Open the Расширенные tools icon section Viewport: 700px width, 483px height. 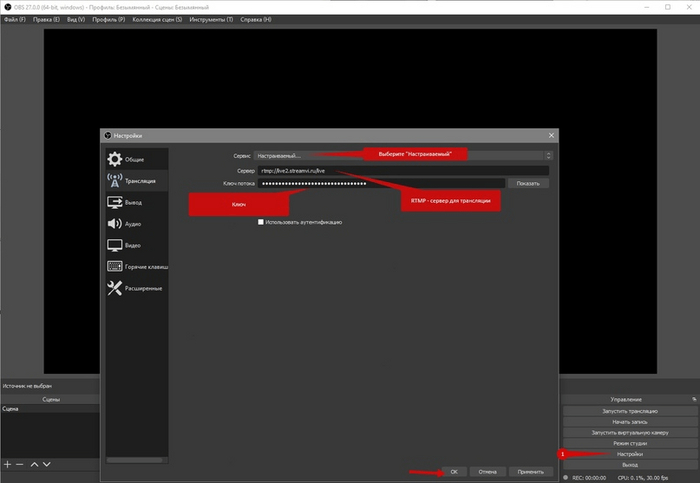115,288
